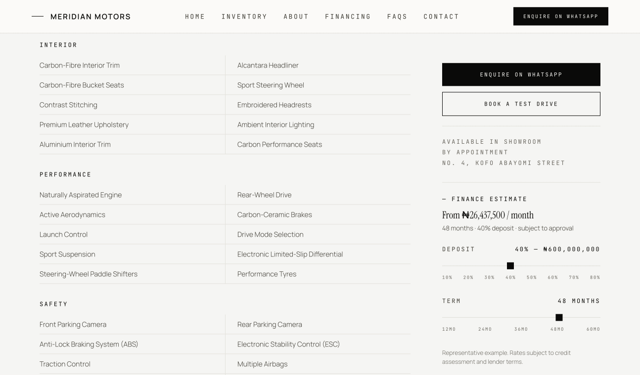The height and width of the screenshot is (375, 640).
Task: Select FAQs in the navigation bar
Action: tap(397, 17)
